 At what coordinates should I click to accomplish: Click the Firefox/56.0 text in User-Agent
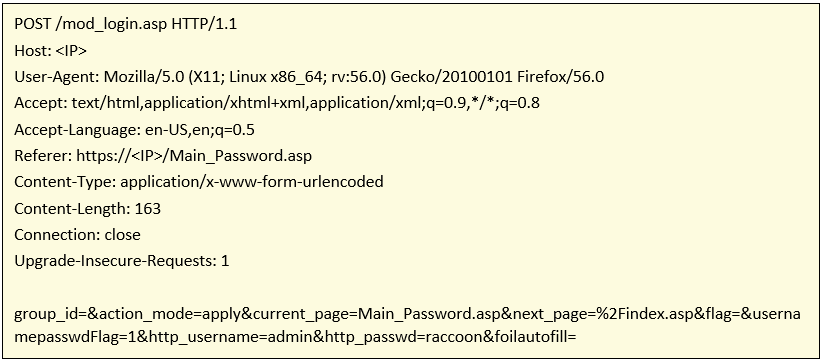point(561,77)
